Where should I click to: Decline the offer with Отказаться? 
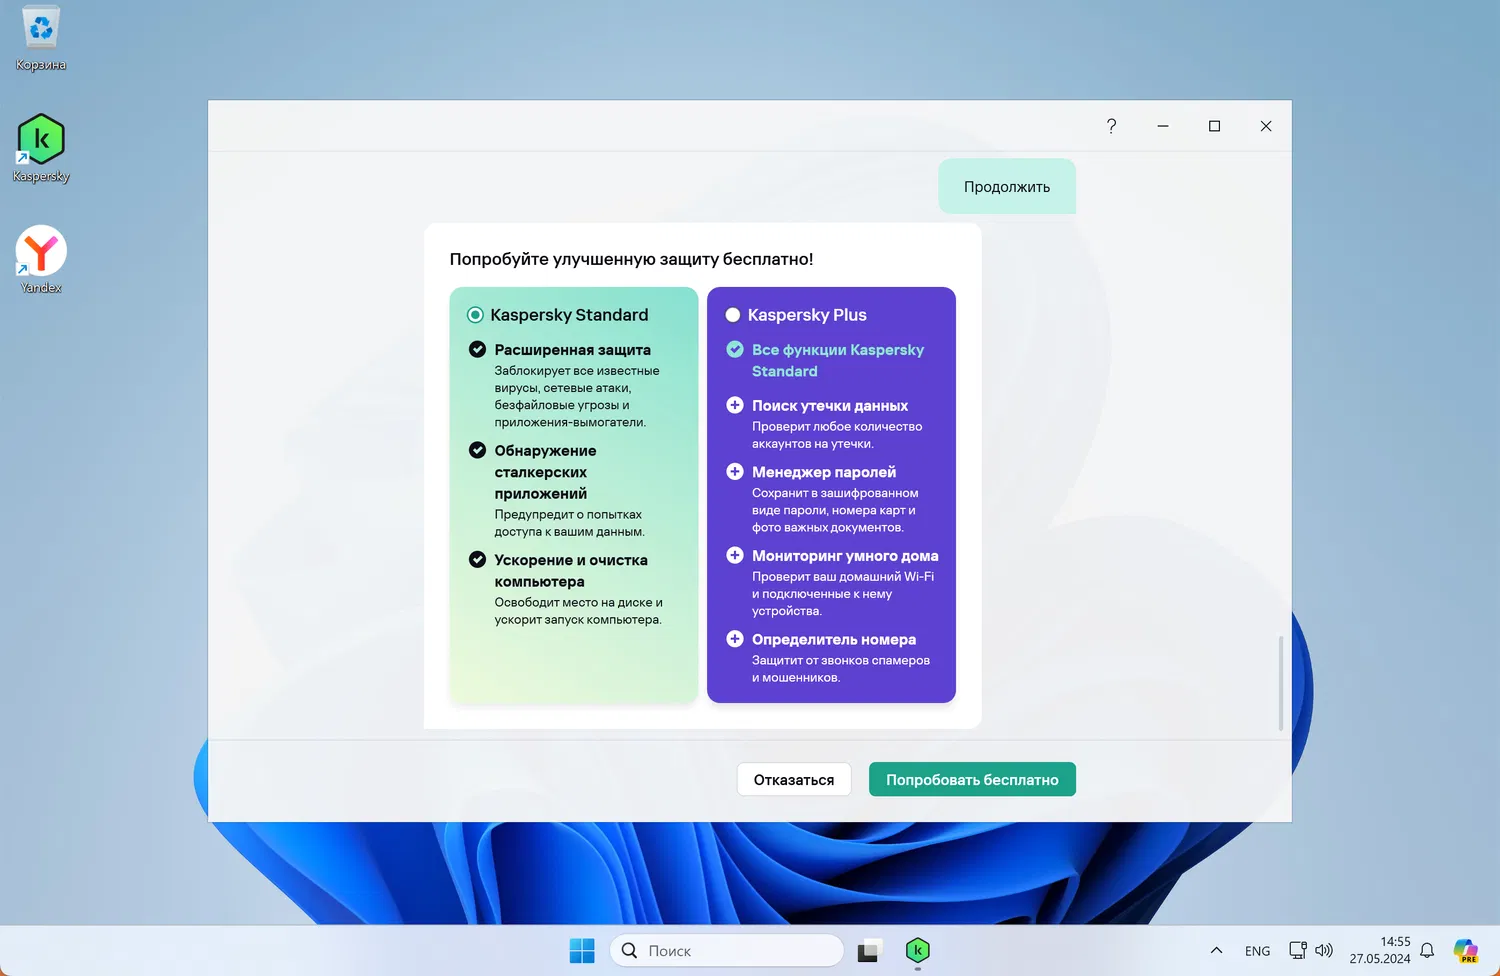tap(794, 780)
